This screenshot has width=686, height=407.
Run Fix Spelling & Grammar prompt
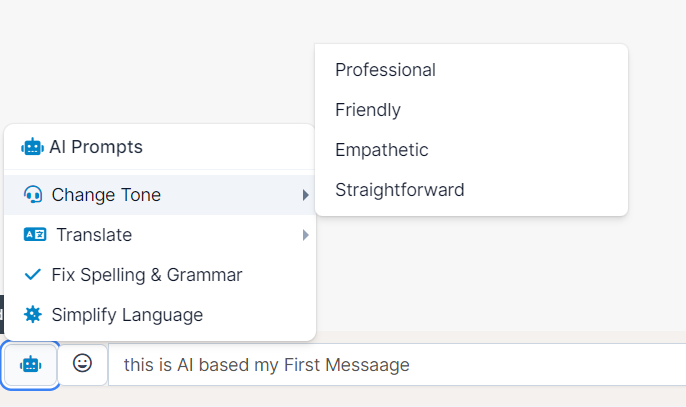pos(147,275)
